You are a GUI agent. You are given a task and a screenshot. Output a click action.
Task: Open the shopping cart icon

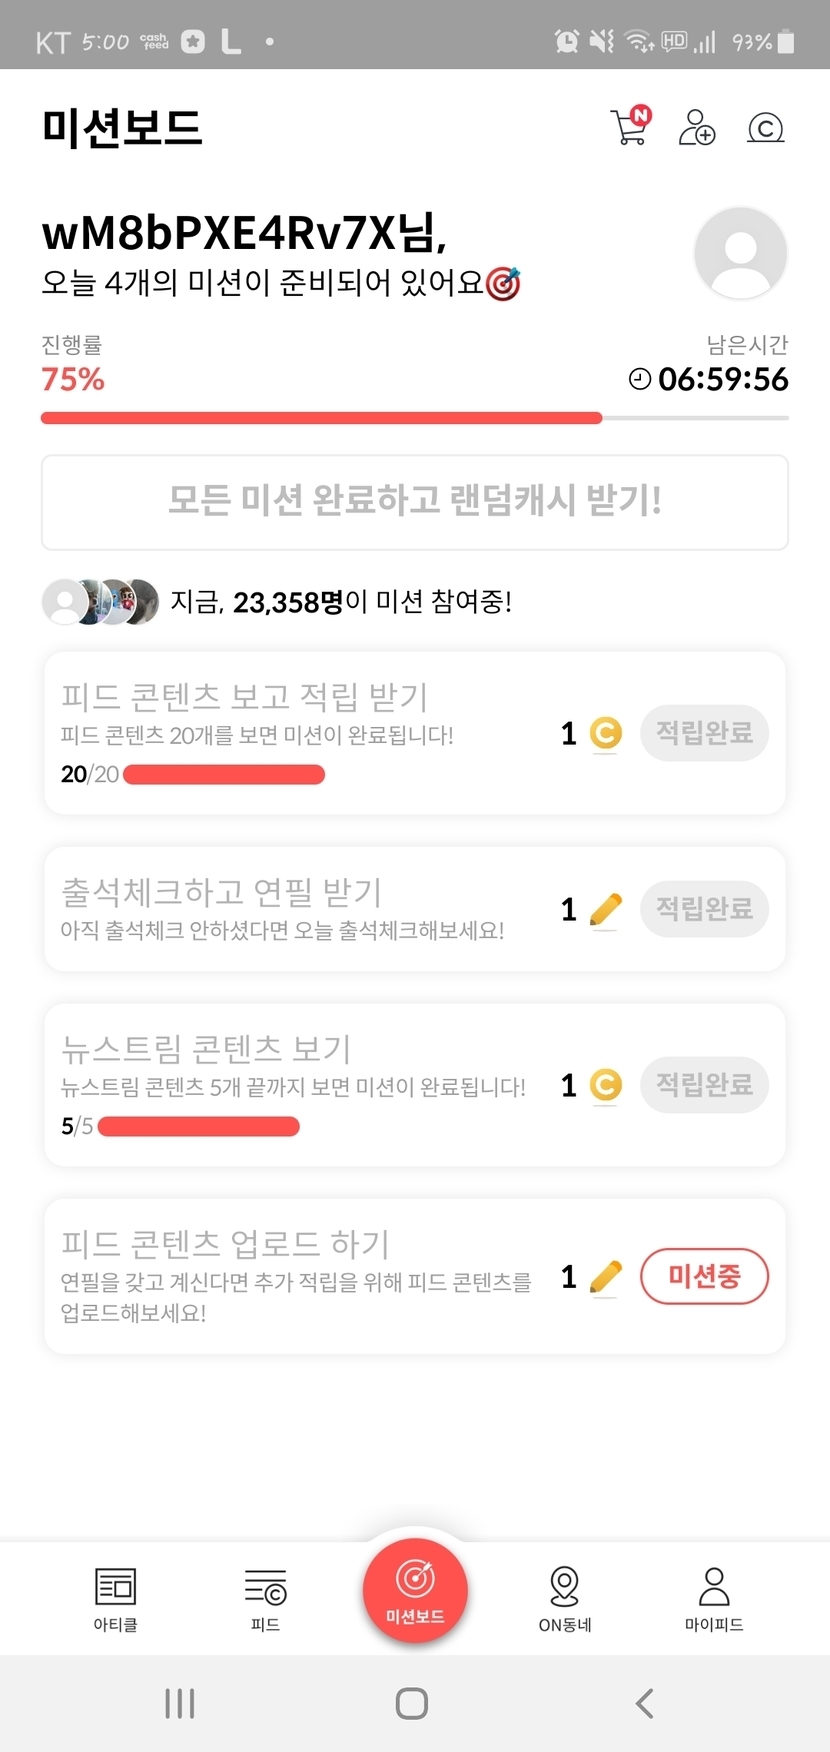(x=629, y=127)
